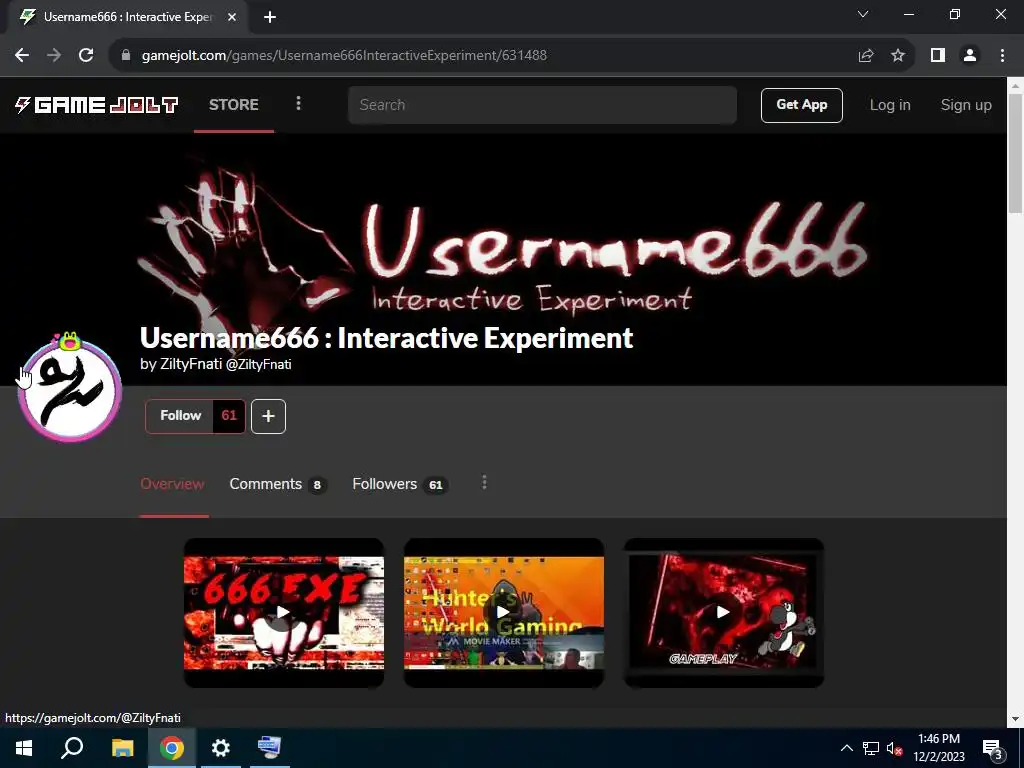Image resolution: width=1024 pixels, height=768 pixels.
Task: Click the Game Jolt logo
Action: click(x=97, y=104)
